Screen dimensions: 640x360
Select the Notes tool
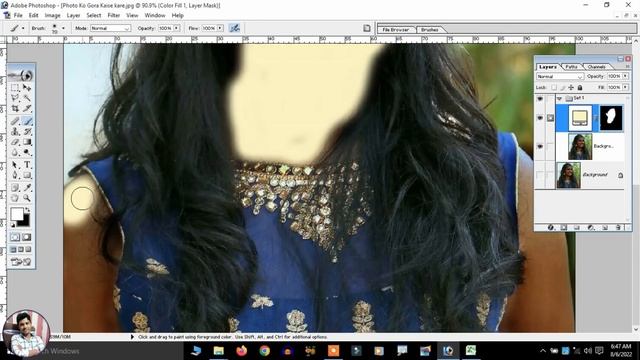coord(15,188)
